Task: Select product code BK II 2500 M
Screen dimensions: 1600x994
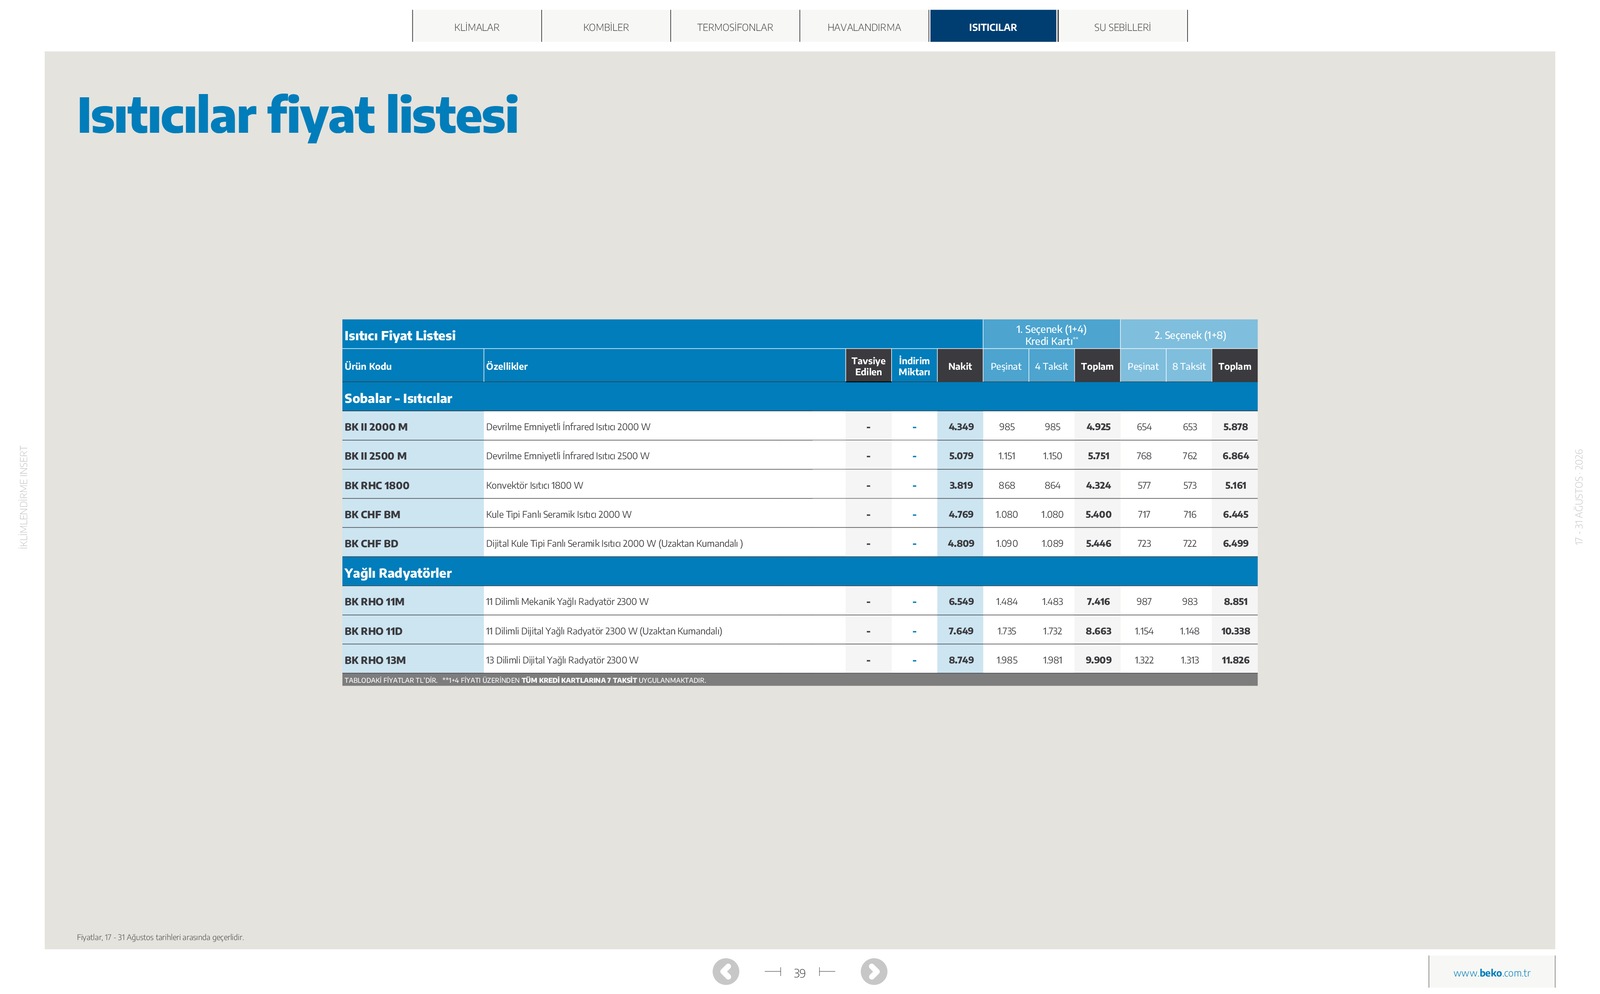Action: 376,456
